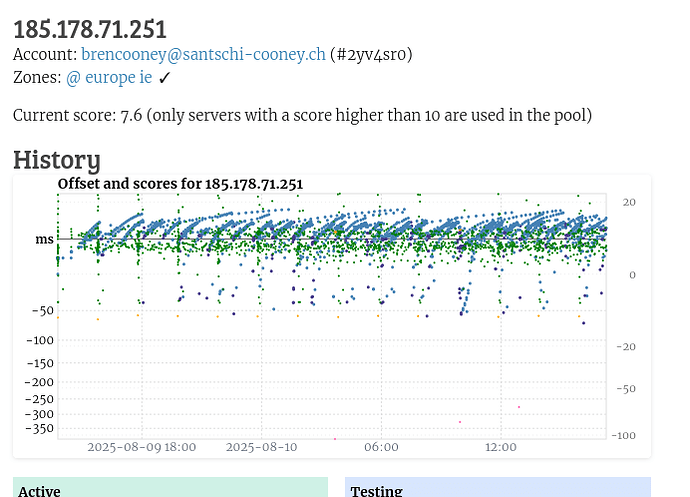
Task: Click the zone checkmark symbol
Action: click(164, 78)
